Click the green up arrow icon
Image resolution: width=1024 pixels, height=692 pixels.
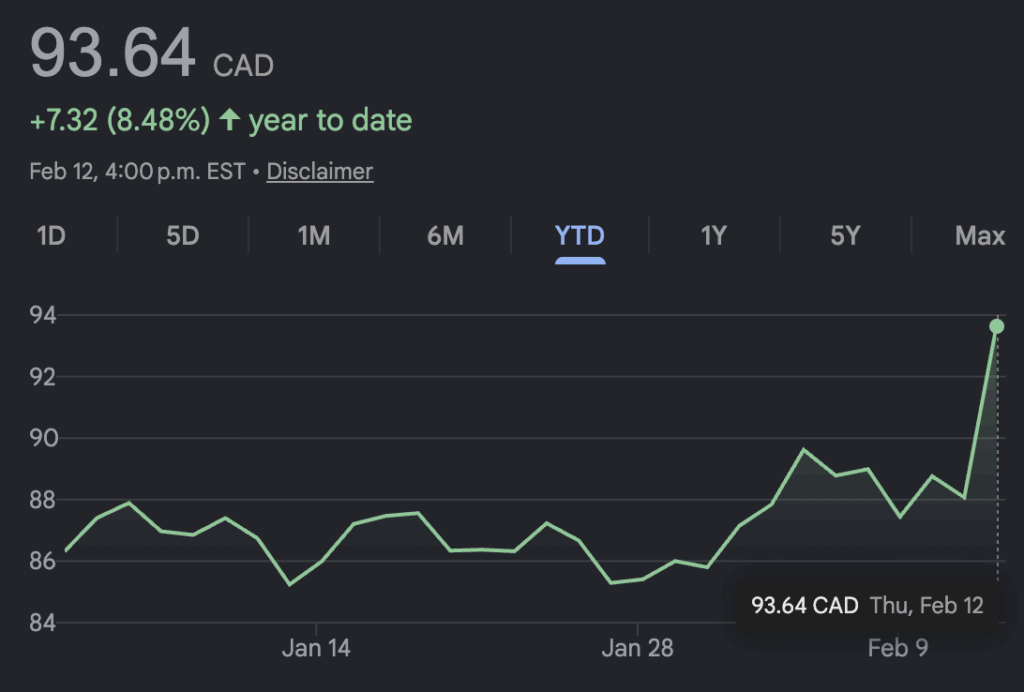[230, 121]
